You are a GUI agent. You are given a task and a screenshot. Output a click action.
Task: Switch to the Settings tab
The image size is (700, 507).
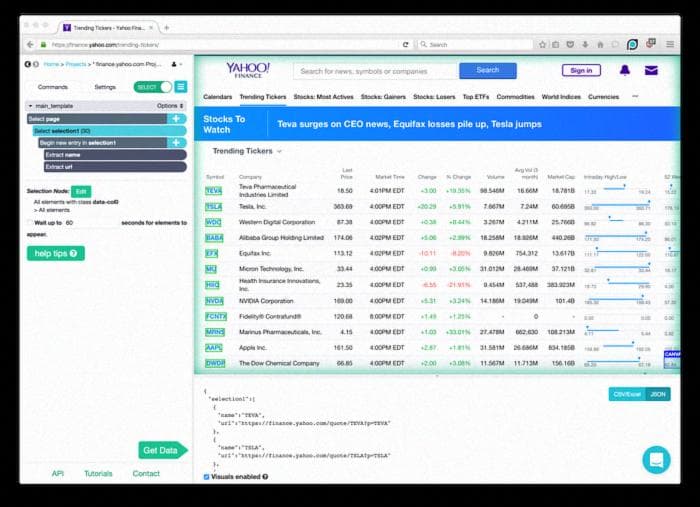click(x=105, y=87)
